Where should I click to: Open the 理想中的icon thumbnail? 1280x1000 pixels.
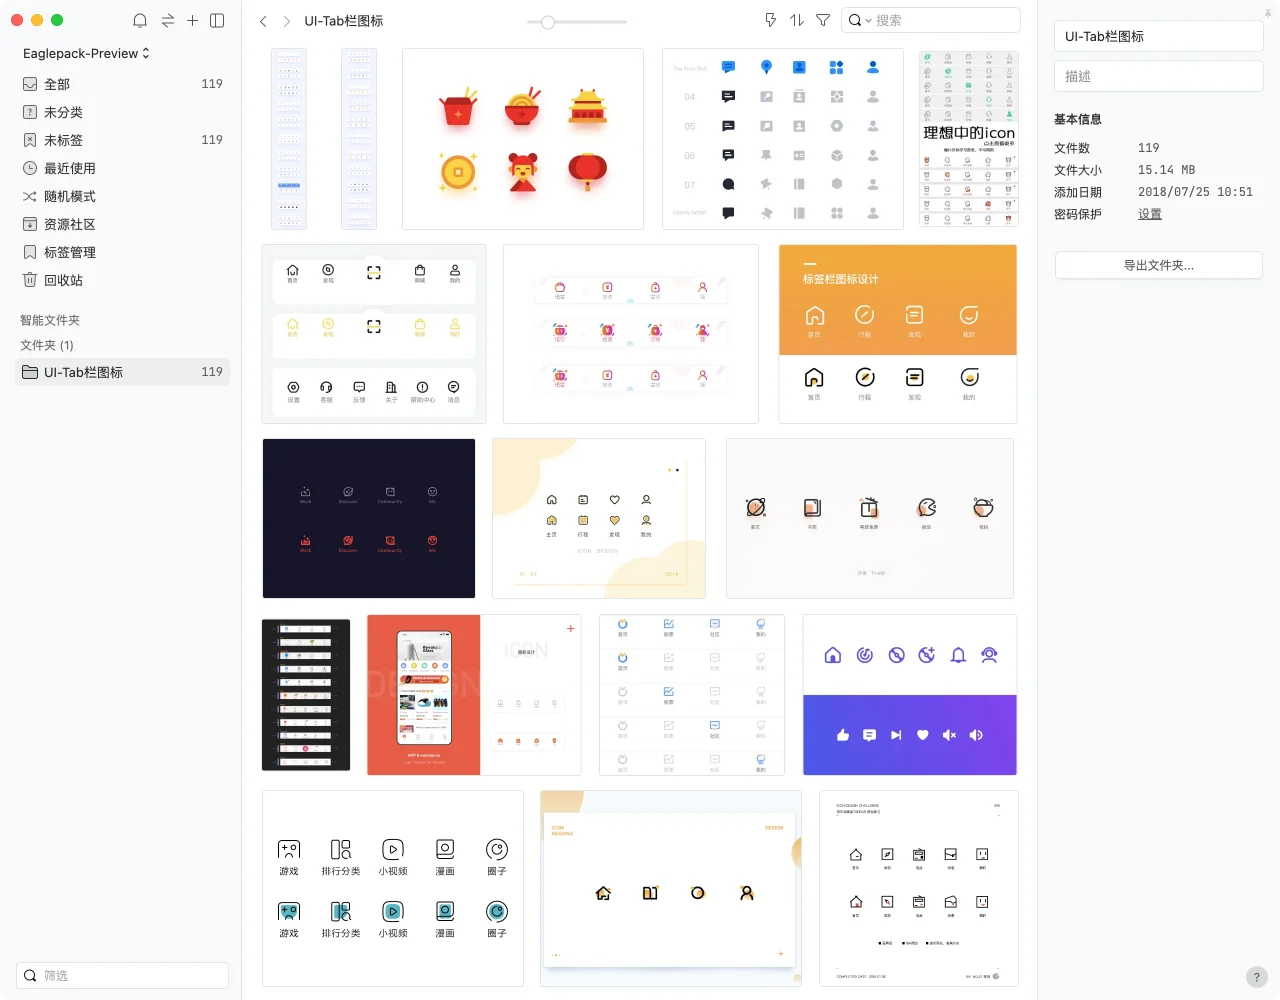click(969, 139)
